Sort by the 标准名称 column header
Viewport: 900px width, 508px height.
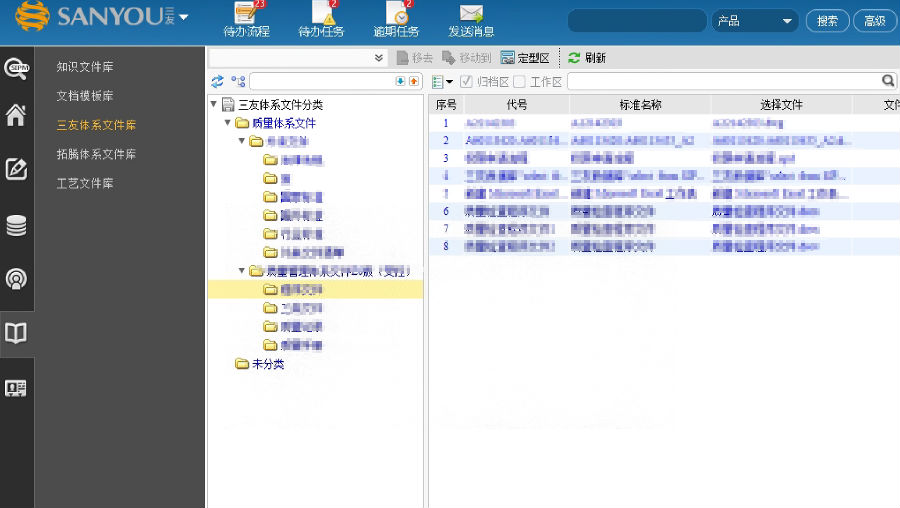click(640, 104)
